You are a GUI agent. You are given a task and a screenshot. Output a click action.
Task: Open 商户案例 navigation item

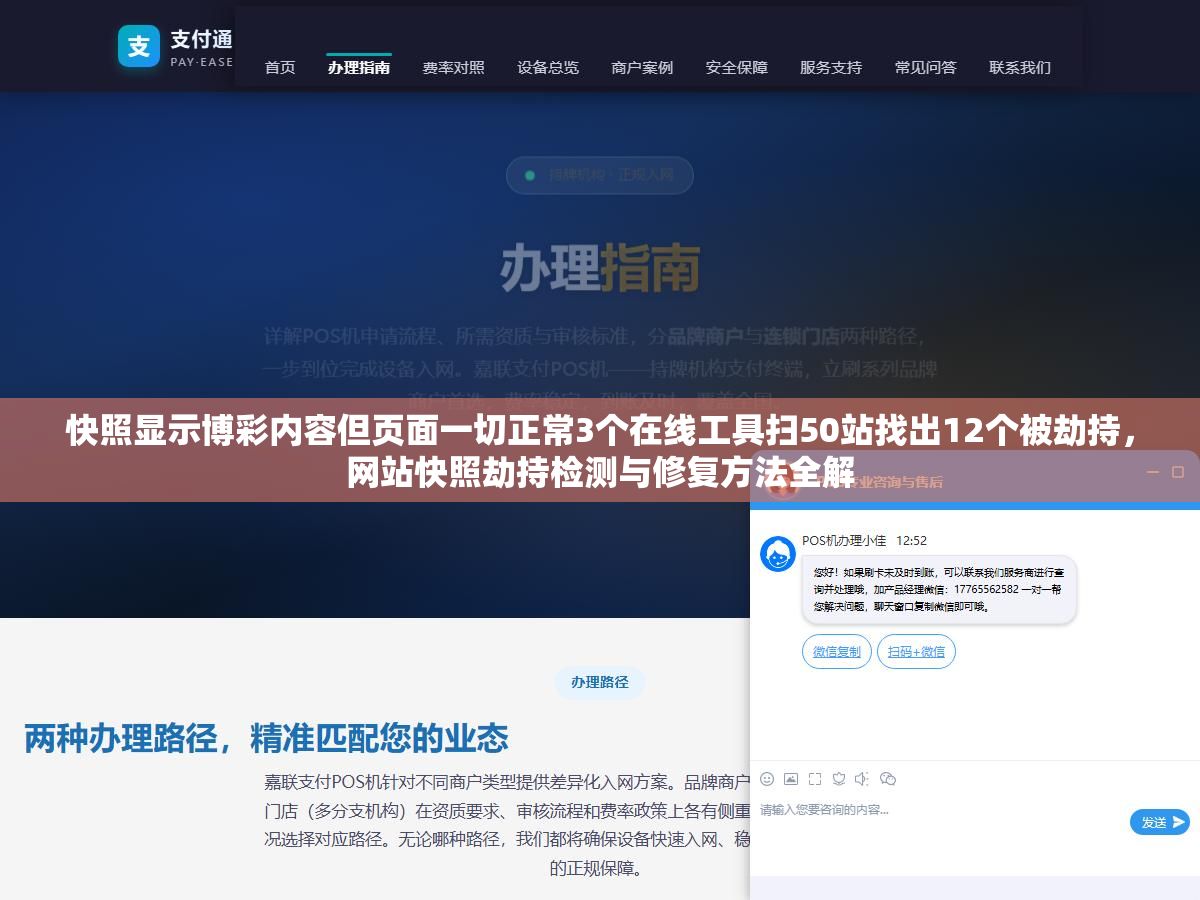642,67
